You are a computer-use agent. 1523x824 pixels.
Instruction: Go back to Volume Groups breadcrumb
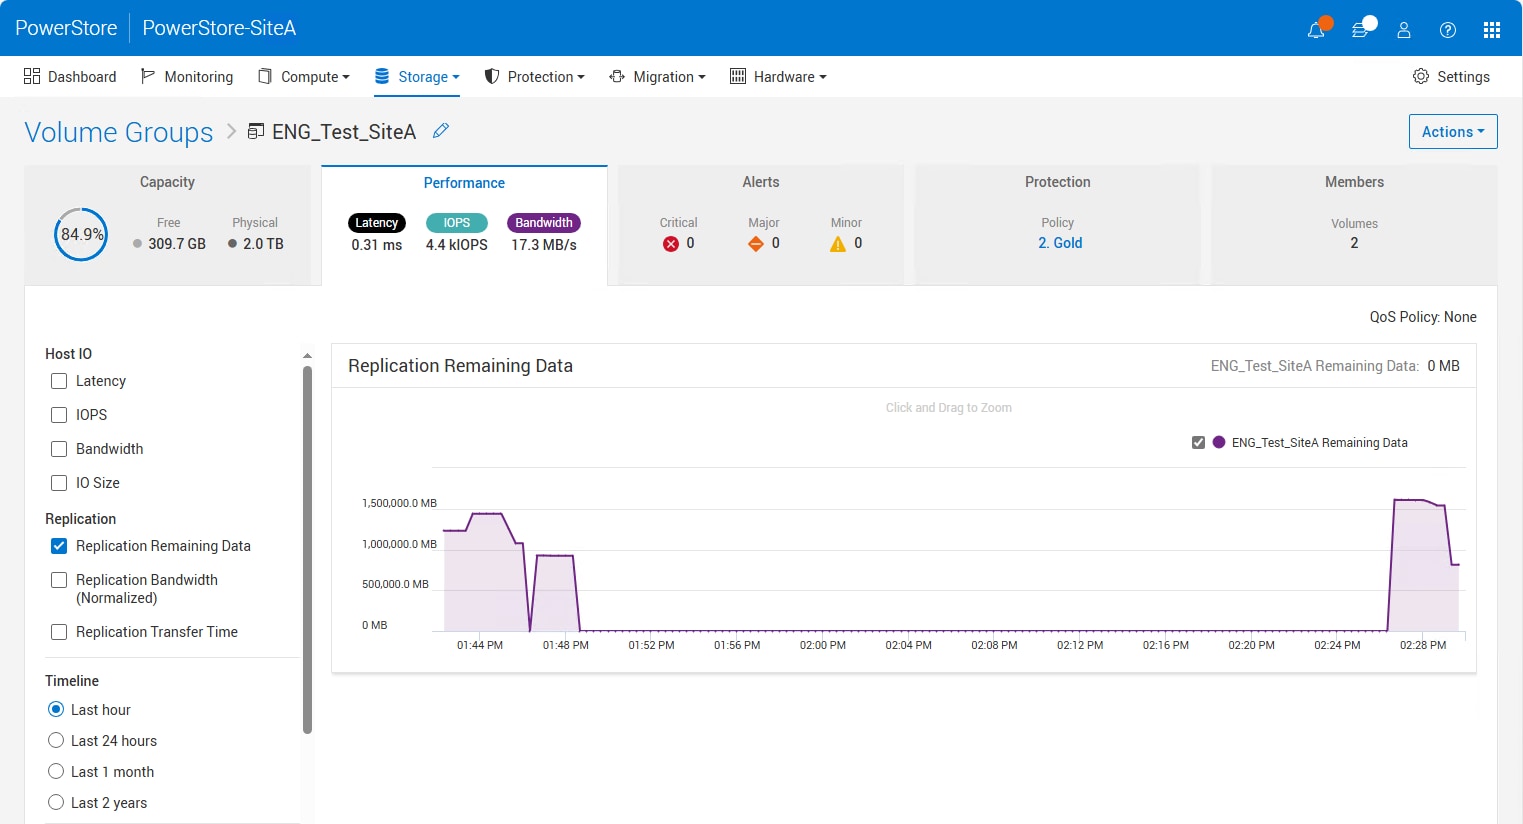click(x=119, y=132)
